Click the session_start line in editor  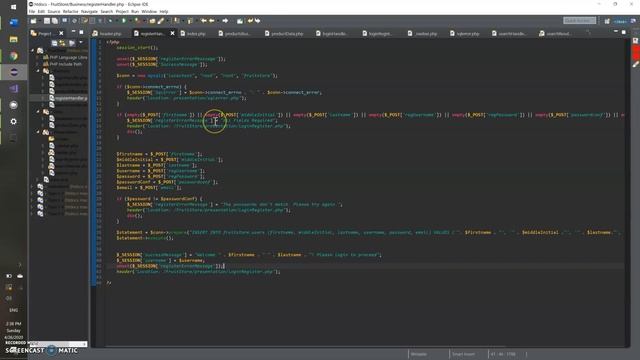pos(137,48)
